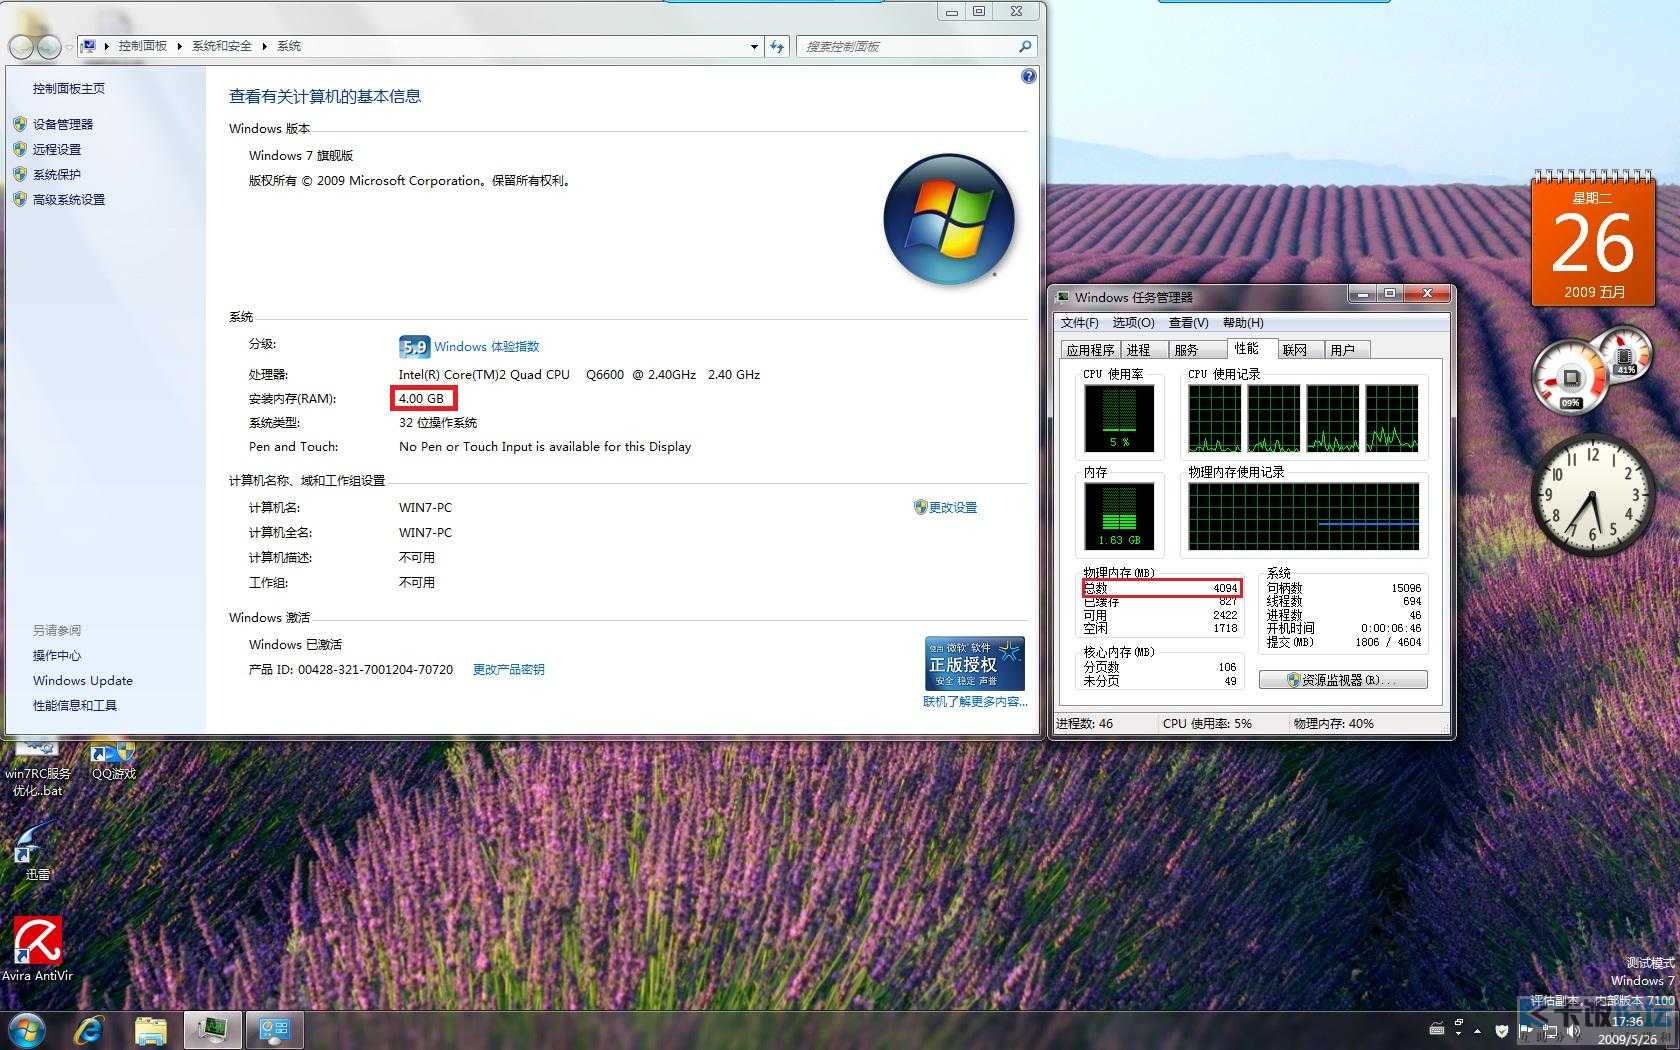
Task: Open Device Manager in the sidebar
Action: click(x=62, y=124)
